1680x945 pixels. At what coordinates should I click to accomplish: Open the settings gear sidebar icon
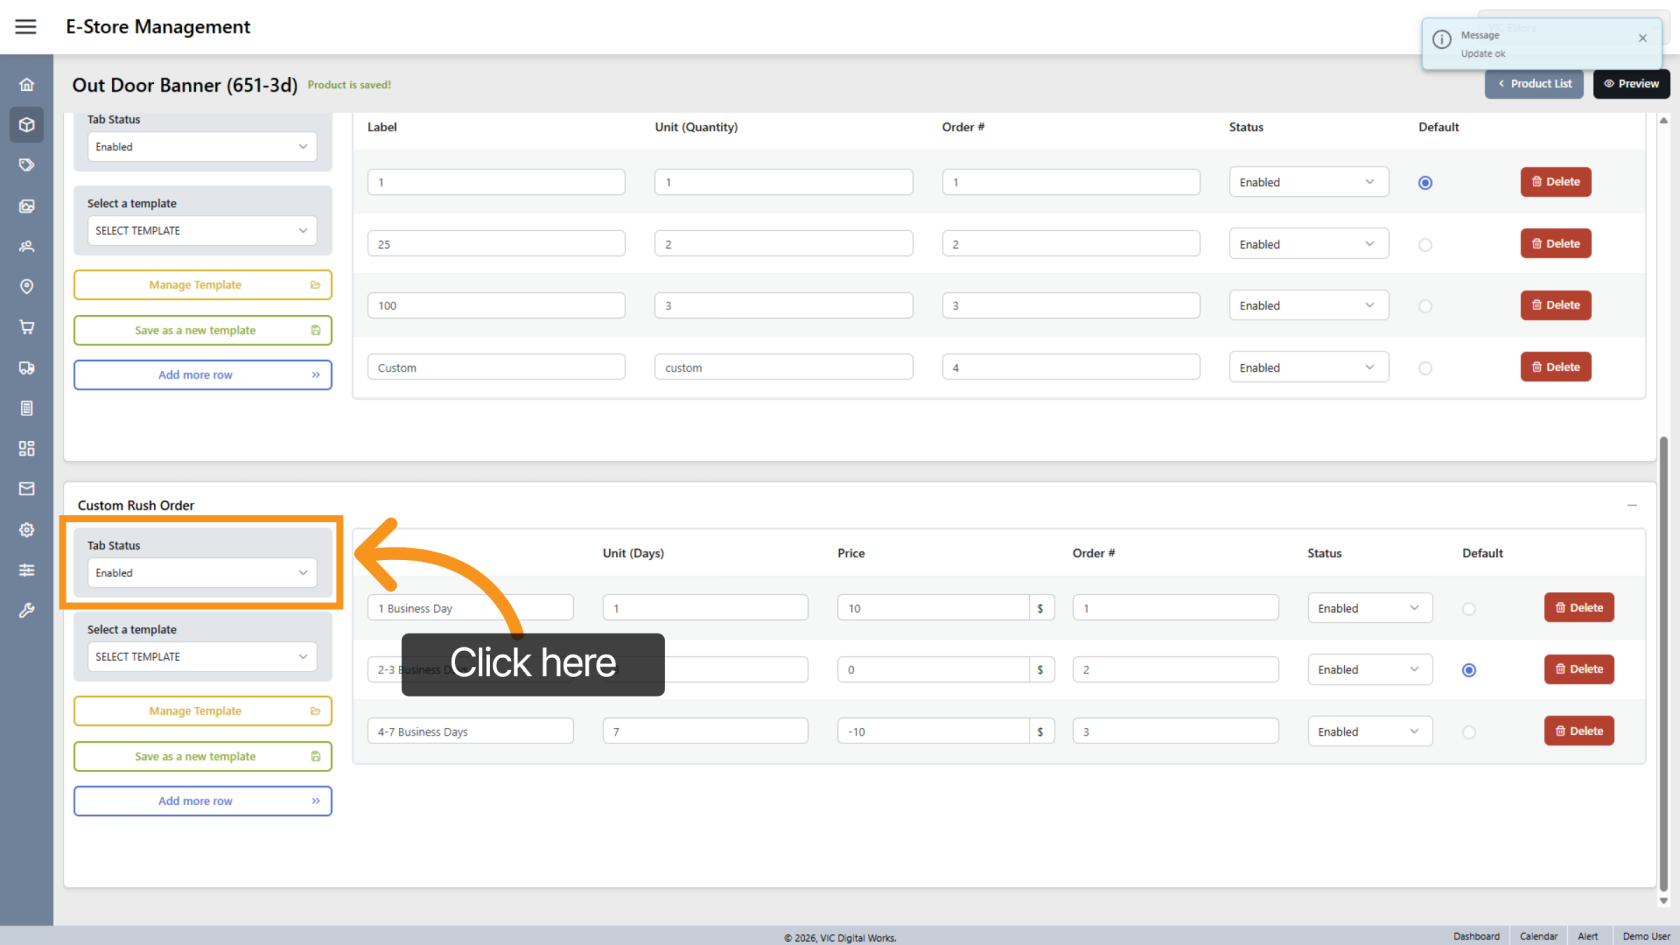(x=27, y=530)
